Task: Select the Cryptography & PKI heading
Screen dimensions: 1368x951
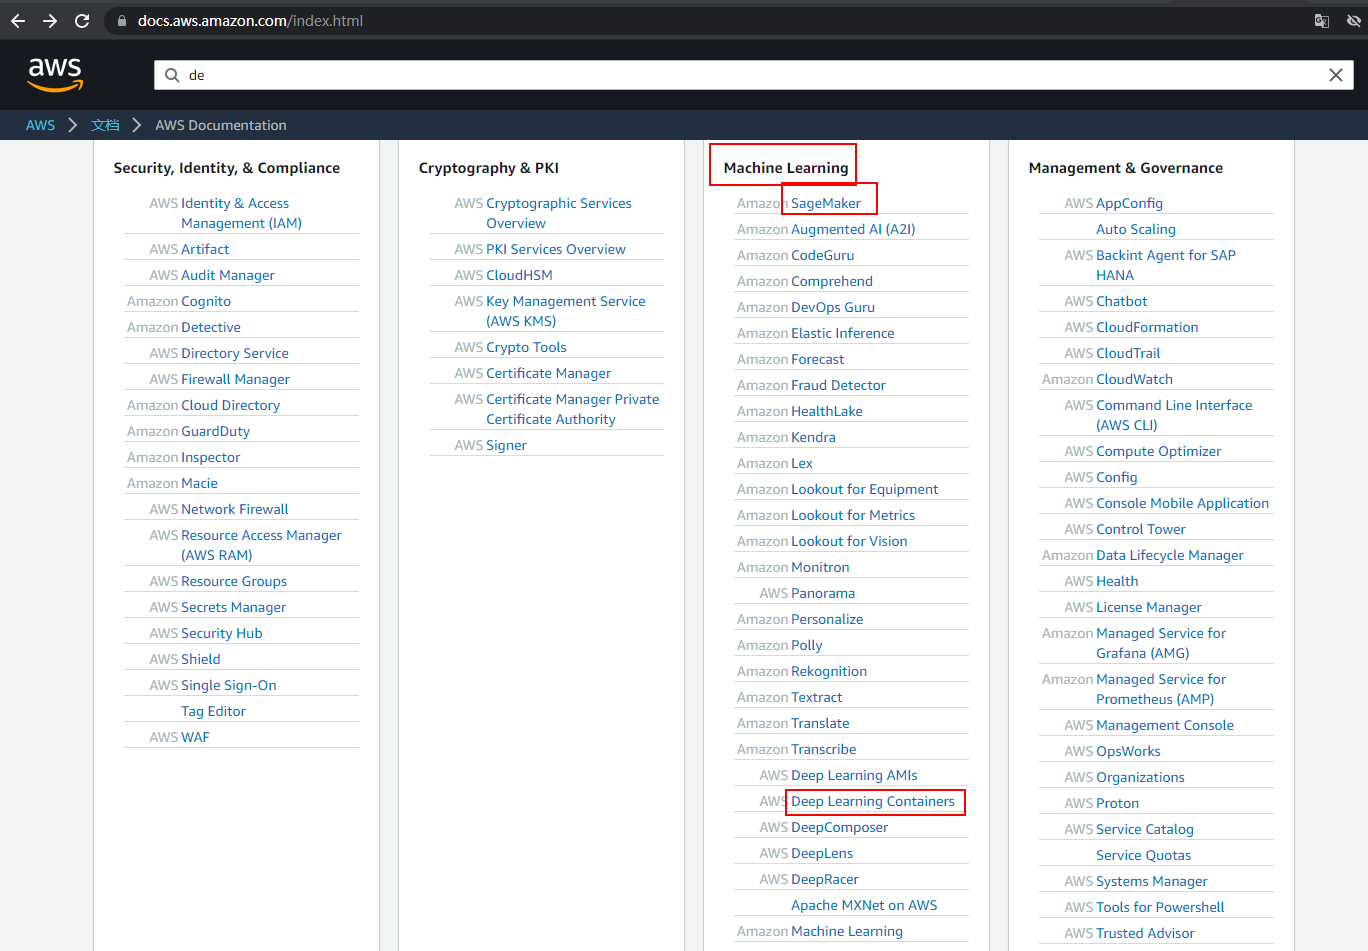Action: (x=489, y=168)
